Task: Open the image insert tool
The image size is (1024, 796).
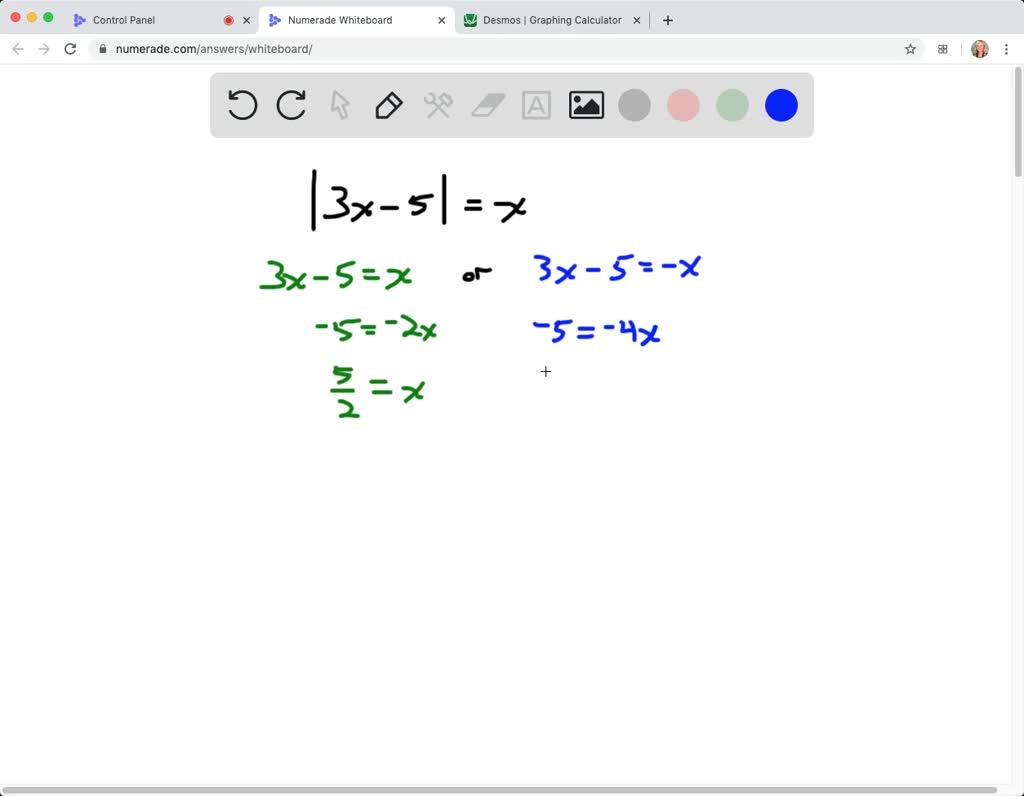Action: 585,104
